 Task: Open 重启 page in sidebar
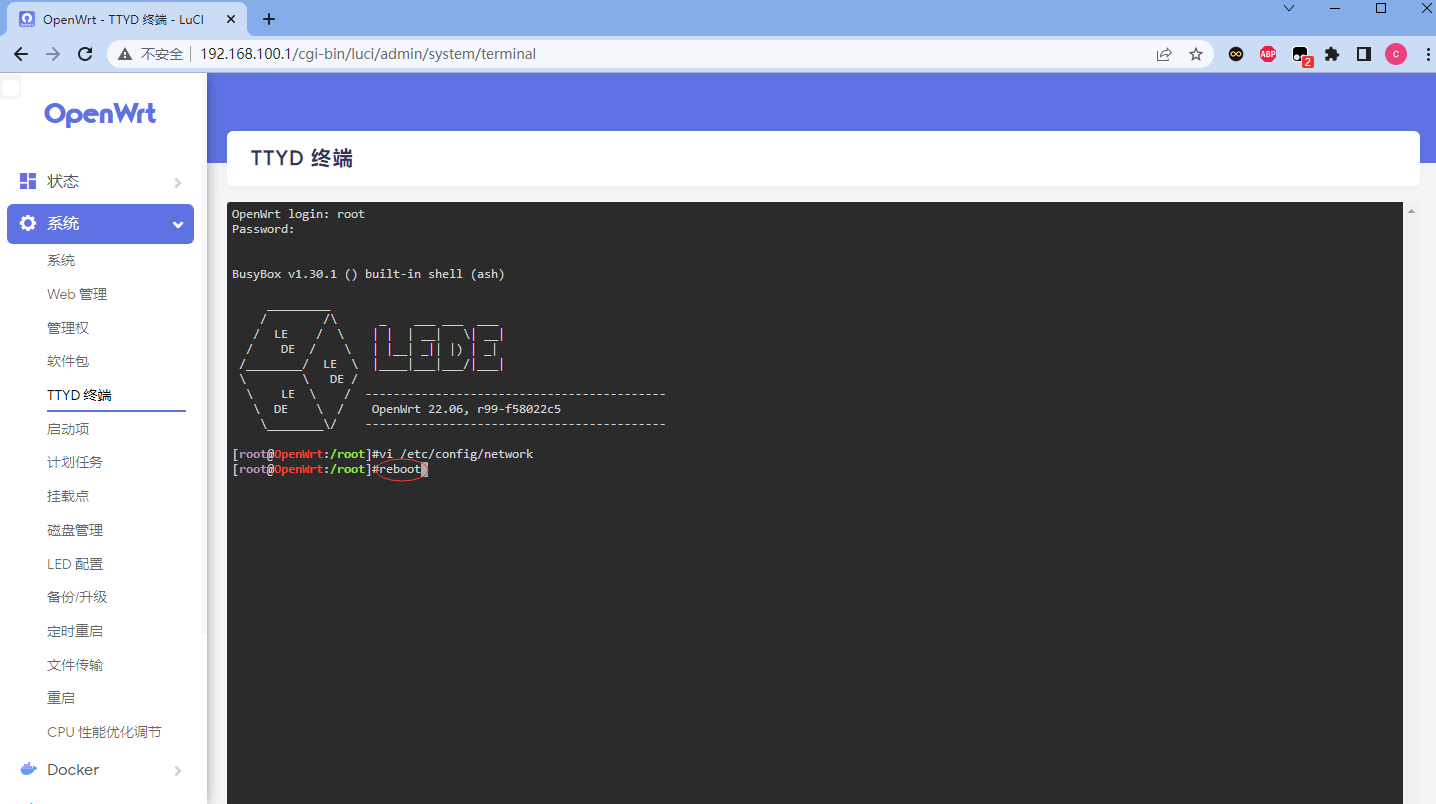(x=61, y=698)
